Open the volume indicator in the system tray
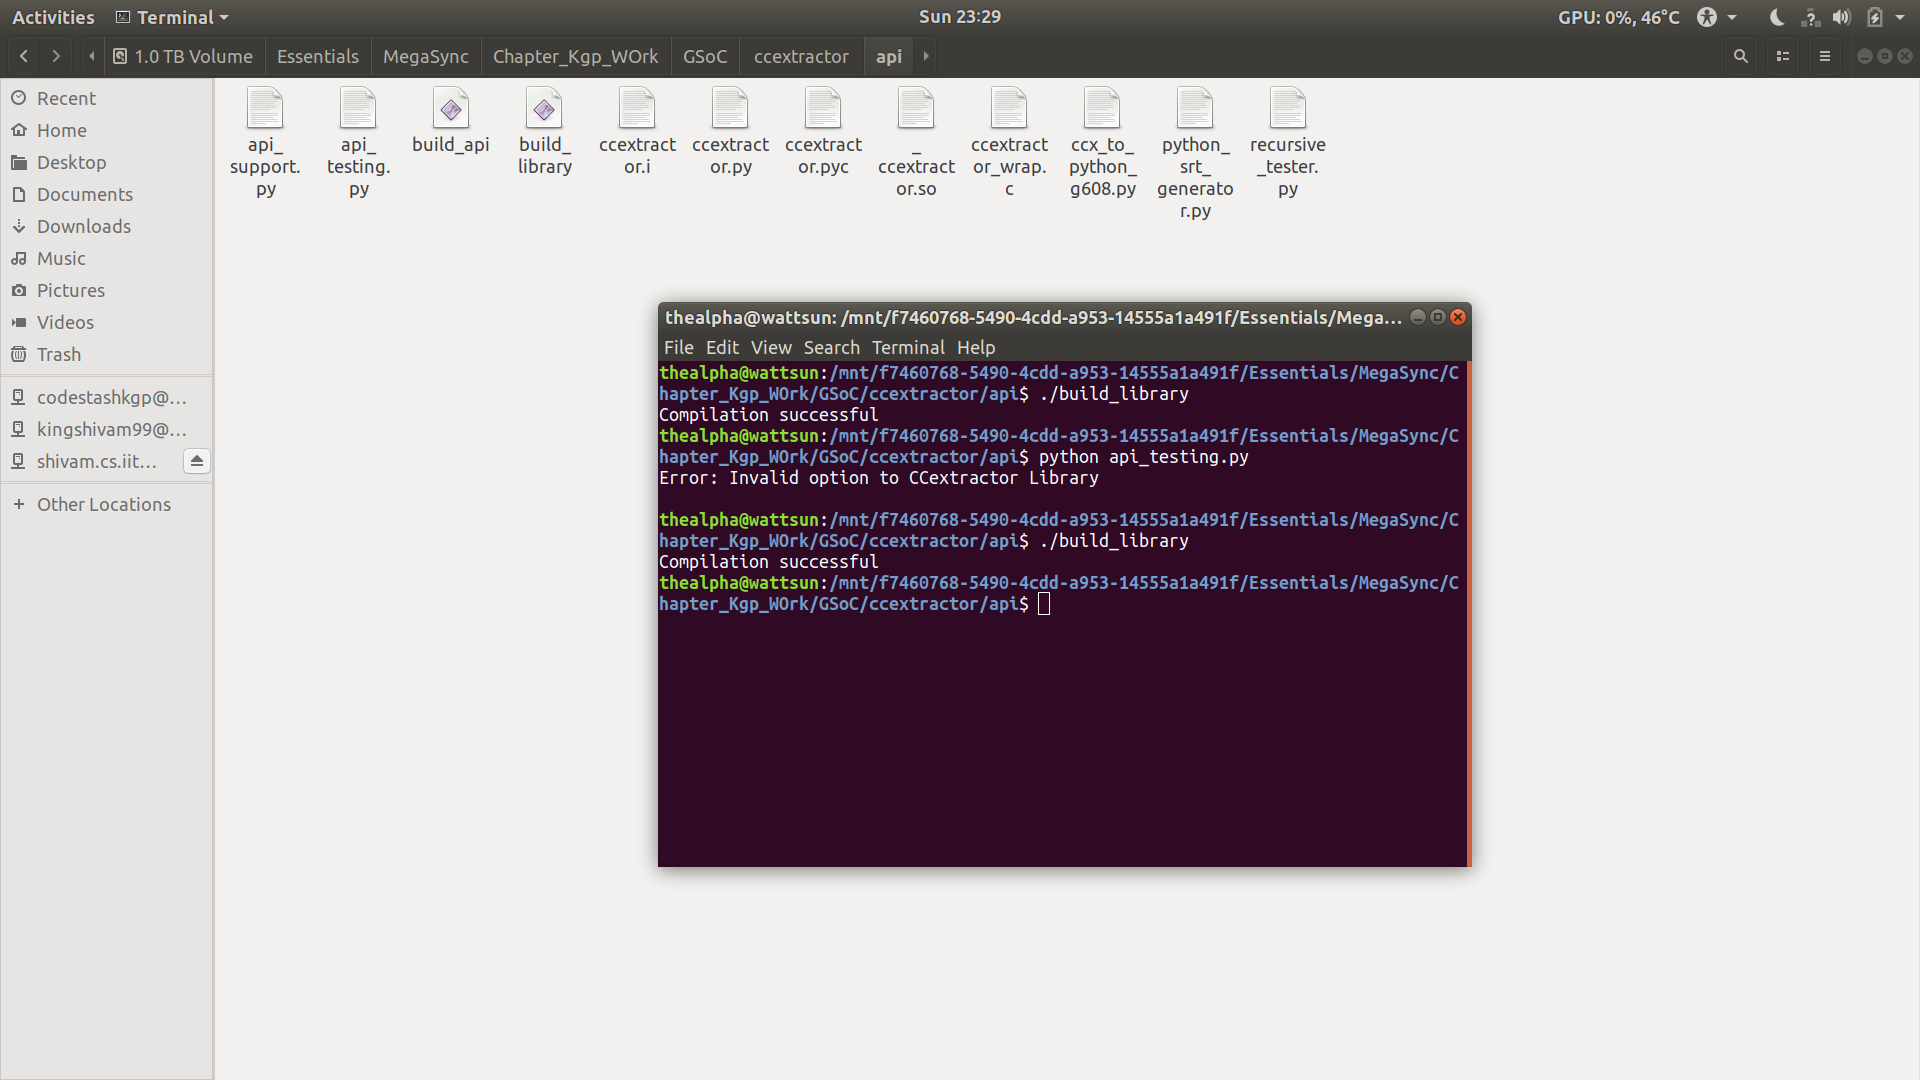1920x1080 pixels. (1841, 17)
